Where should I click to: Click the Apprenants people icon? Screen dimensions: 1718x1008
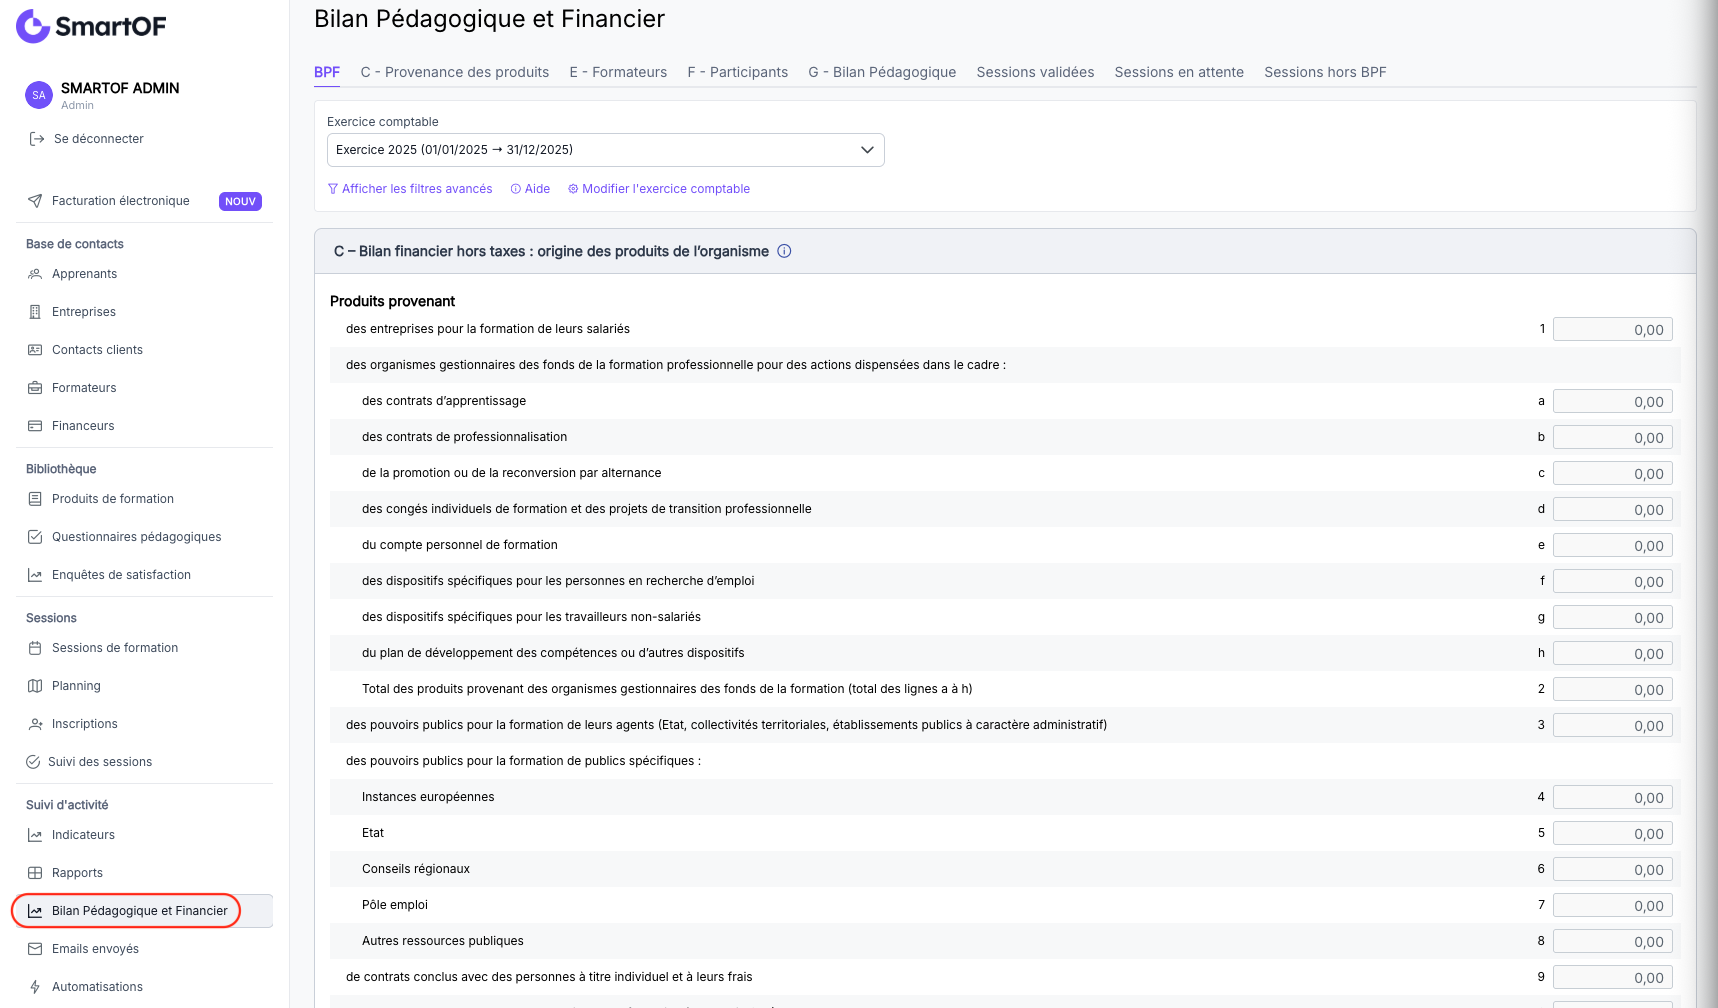pos(35,274)
